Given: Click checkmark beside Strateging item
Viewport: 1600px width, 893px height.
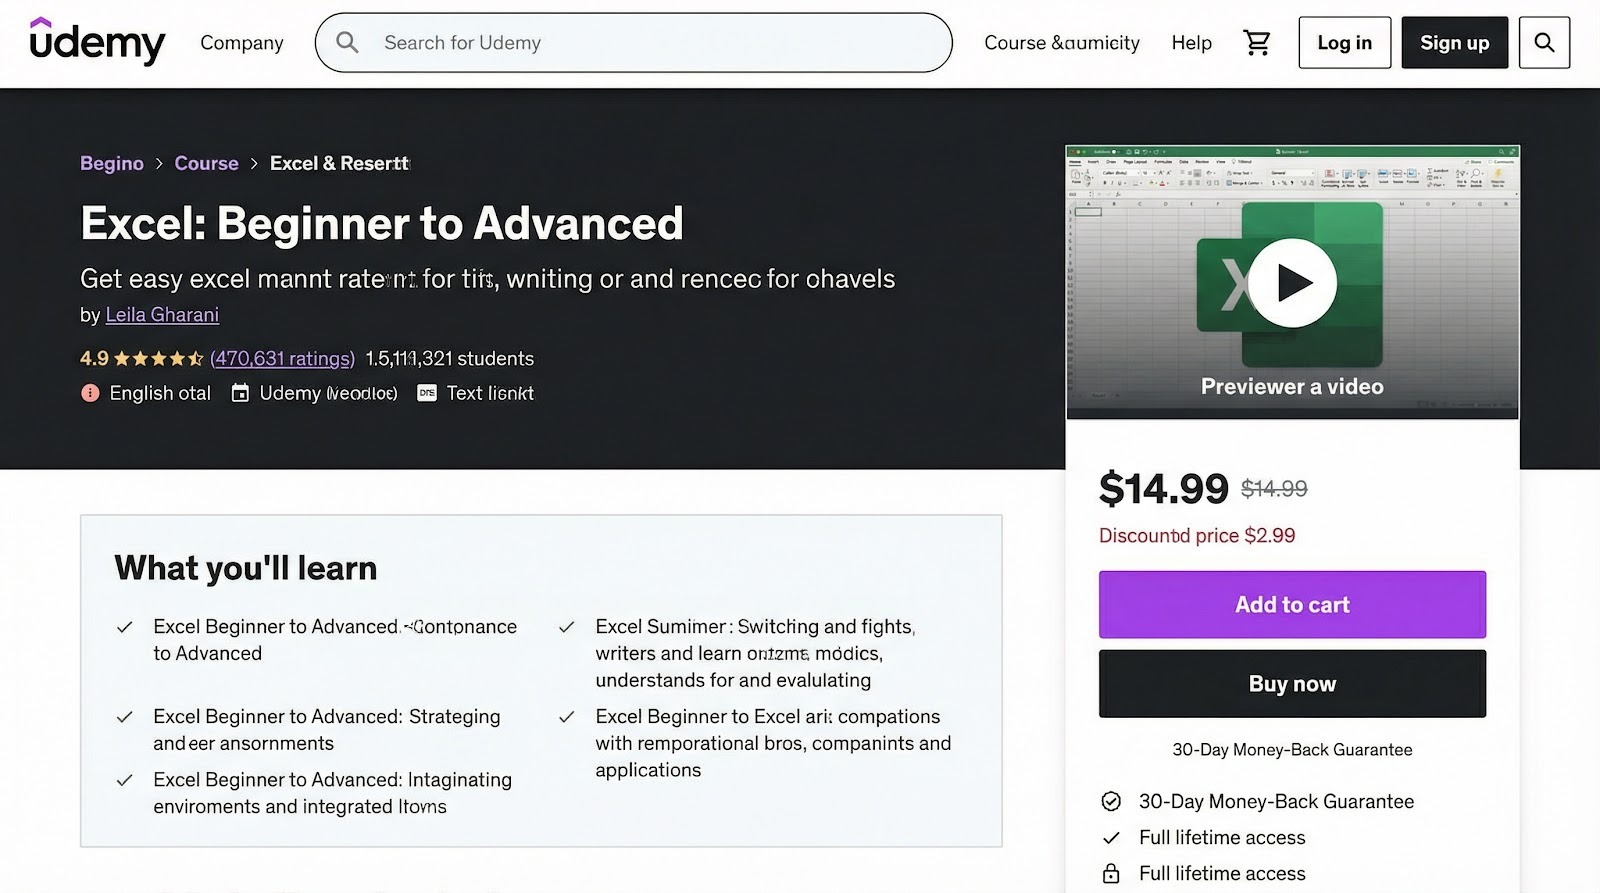Looking at the screenshot, I should (125, 717).
